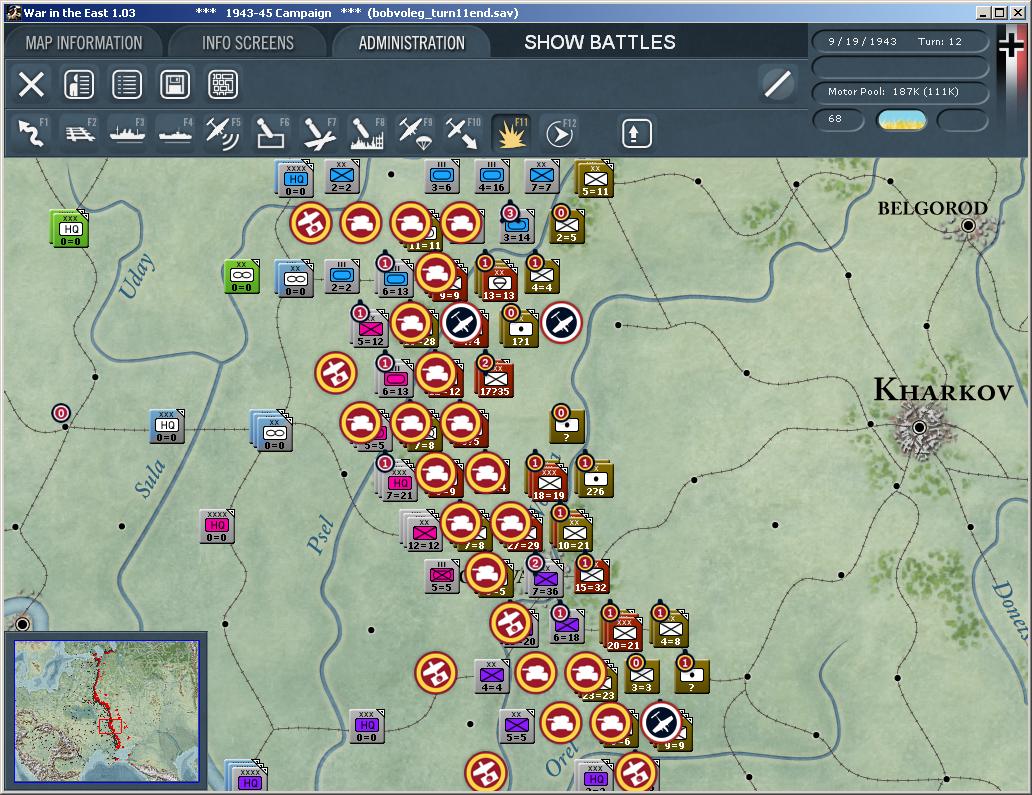1032x795 pixels.
Task: Select the green HQ 0=0 unit near Uday
Action: click(x=70, y=228)
